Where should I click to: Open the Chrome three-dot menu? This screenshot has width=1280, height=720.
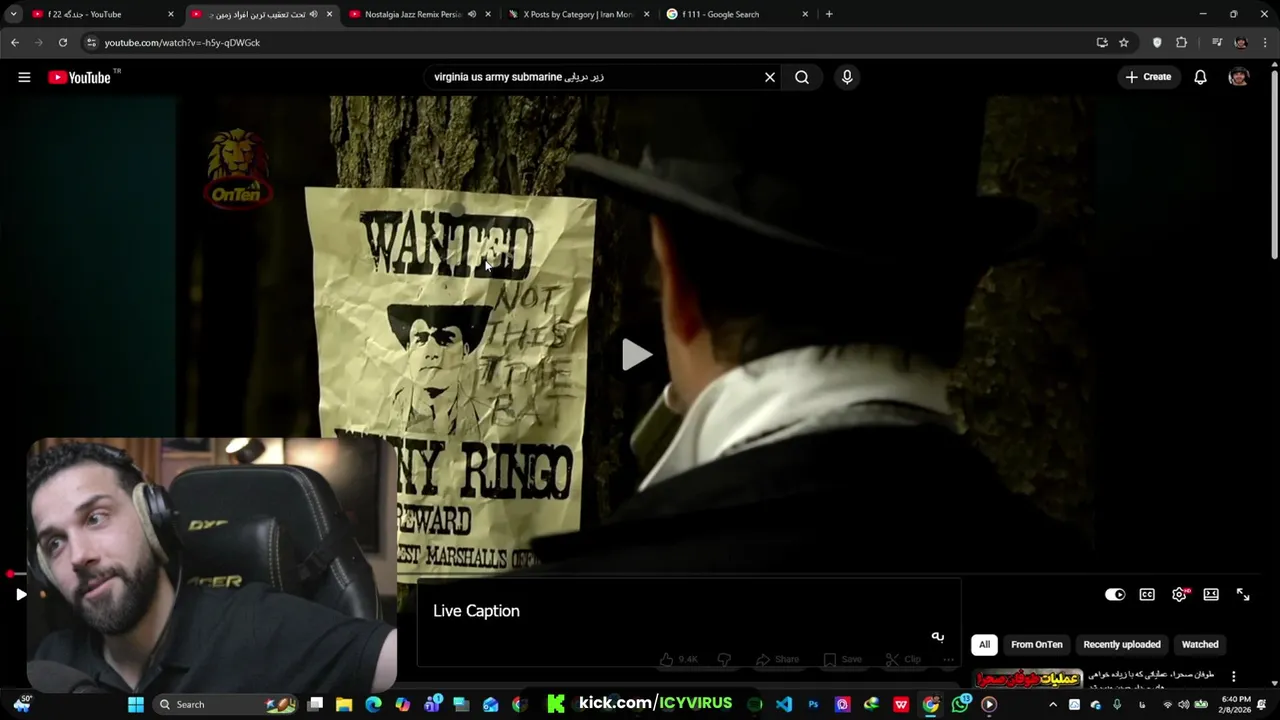point(1265,42)
